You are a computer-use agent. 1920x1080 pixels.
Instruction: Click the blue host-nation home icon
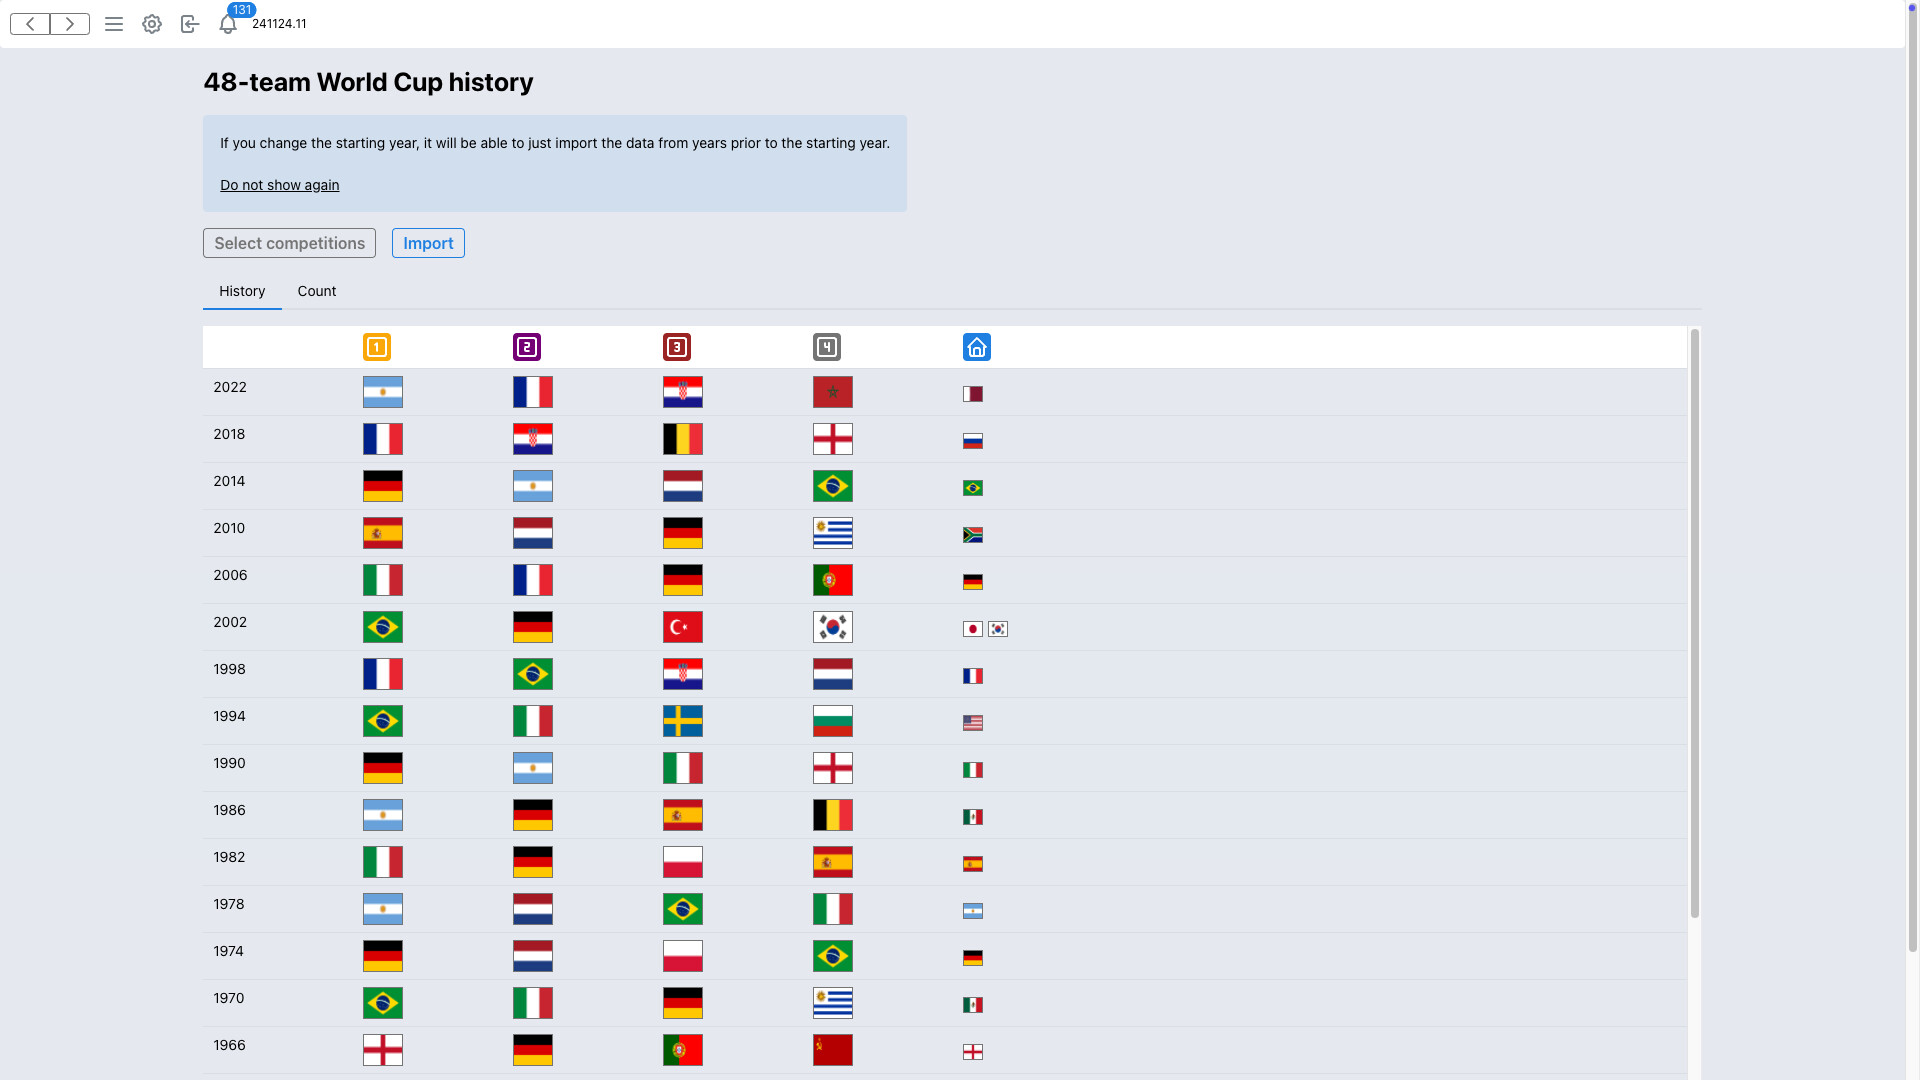[977, 347]
